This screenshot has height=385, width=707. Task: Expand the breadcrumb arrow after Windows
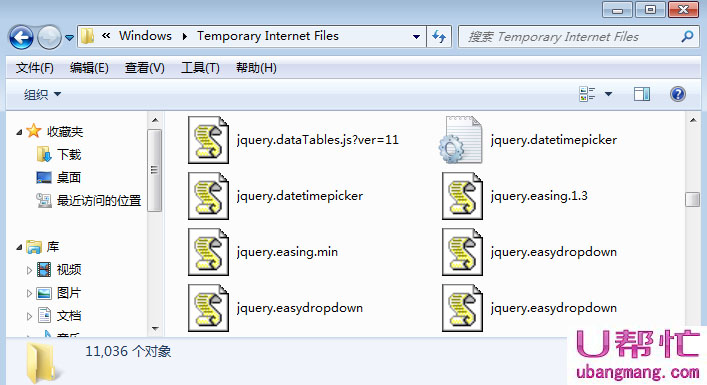pyautogui.click(x=184, y=37)
